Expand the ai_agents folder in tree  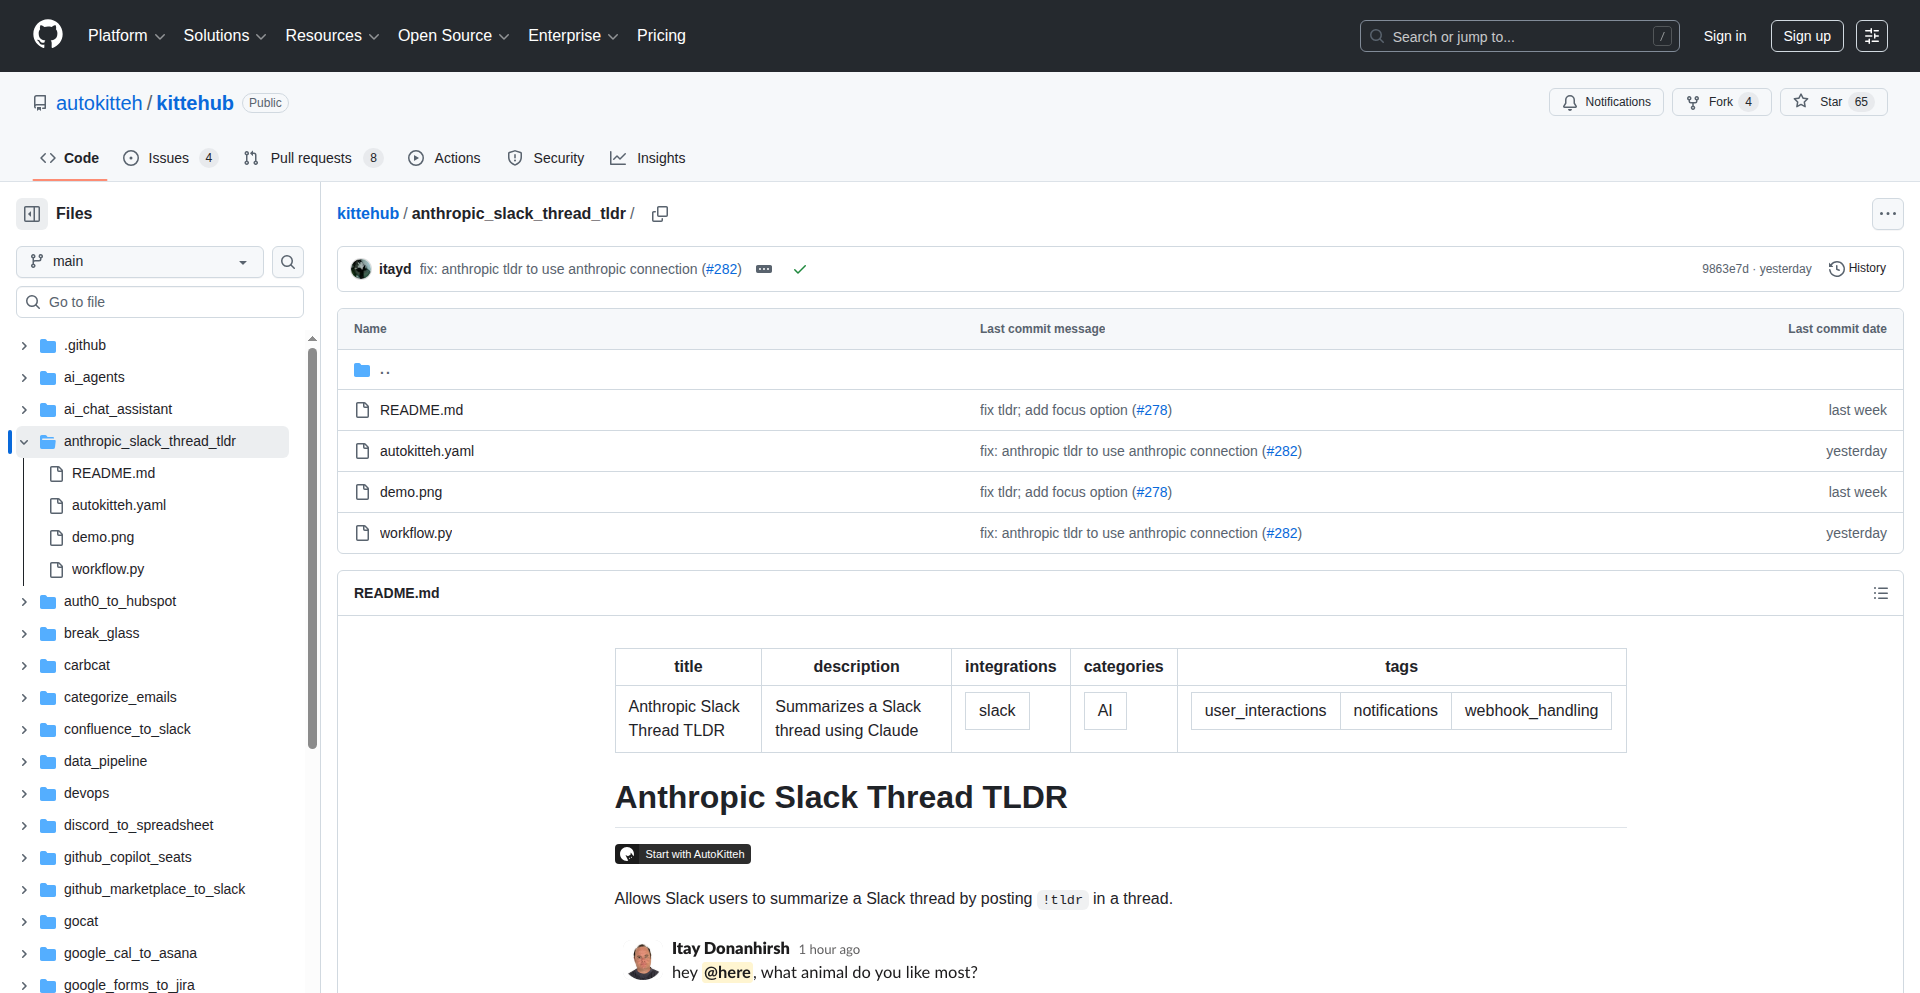click(x=24, y=377)
